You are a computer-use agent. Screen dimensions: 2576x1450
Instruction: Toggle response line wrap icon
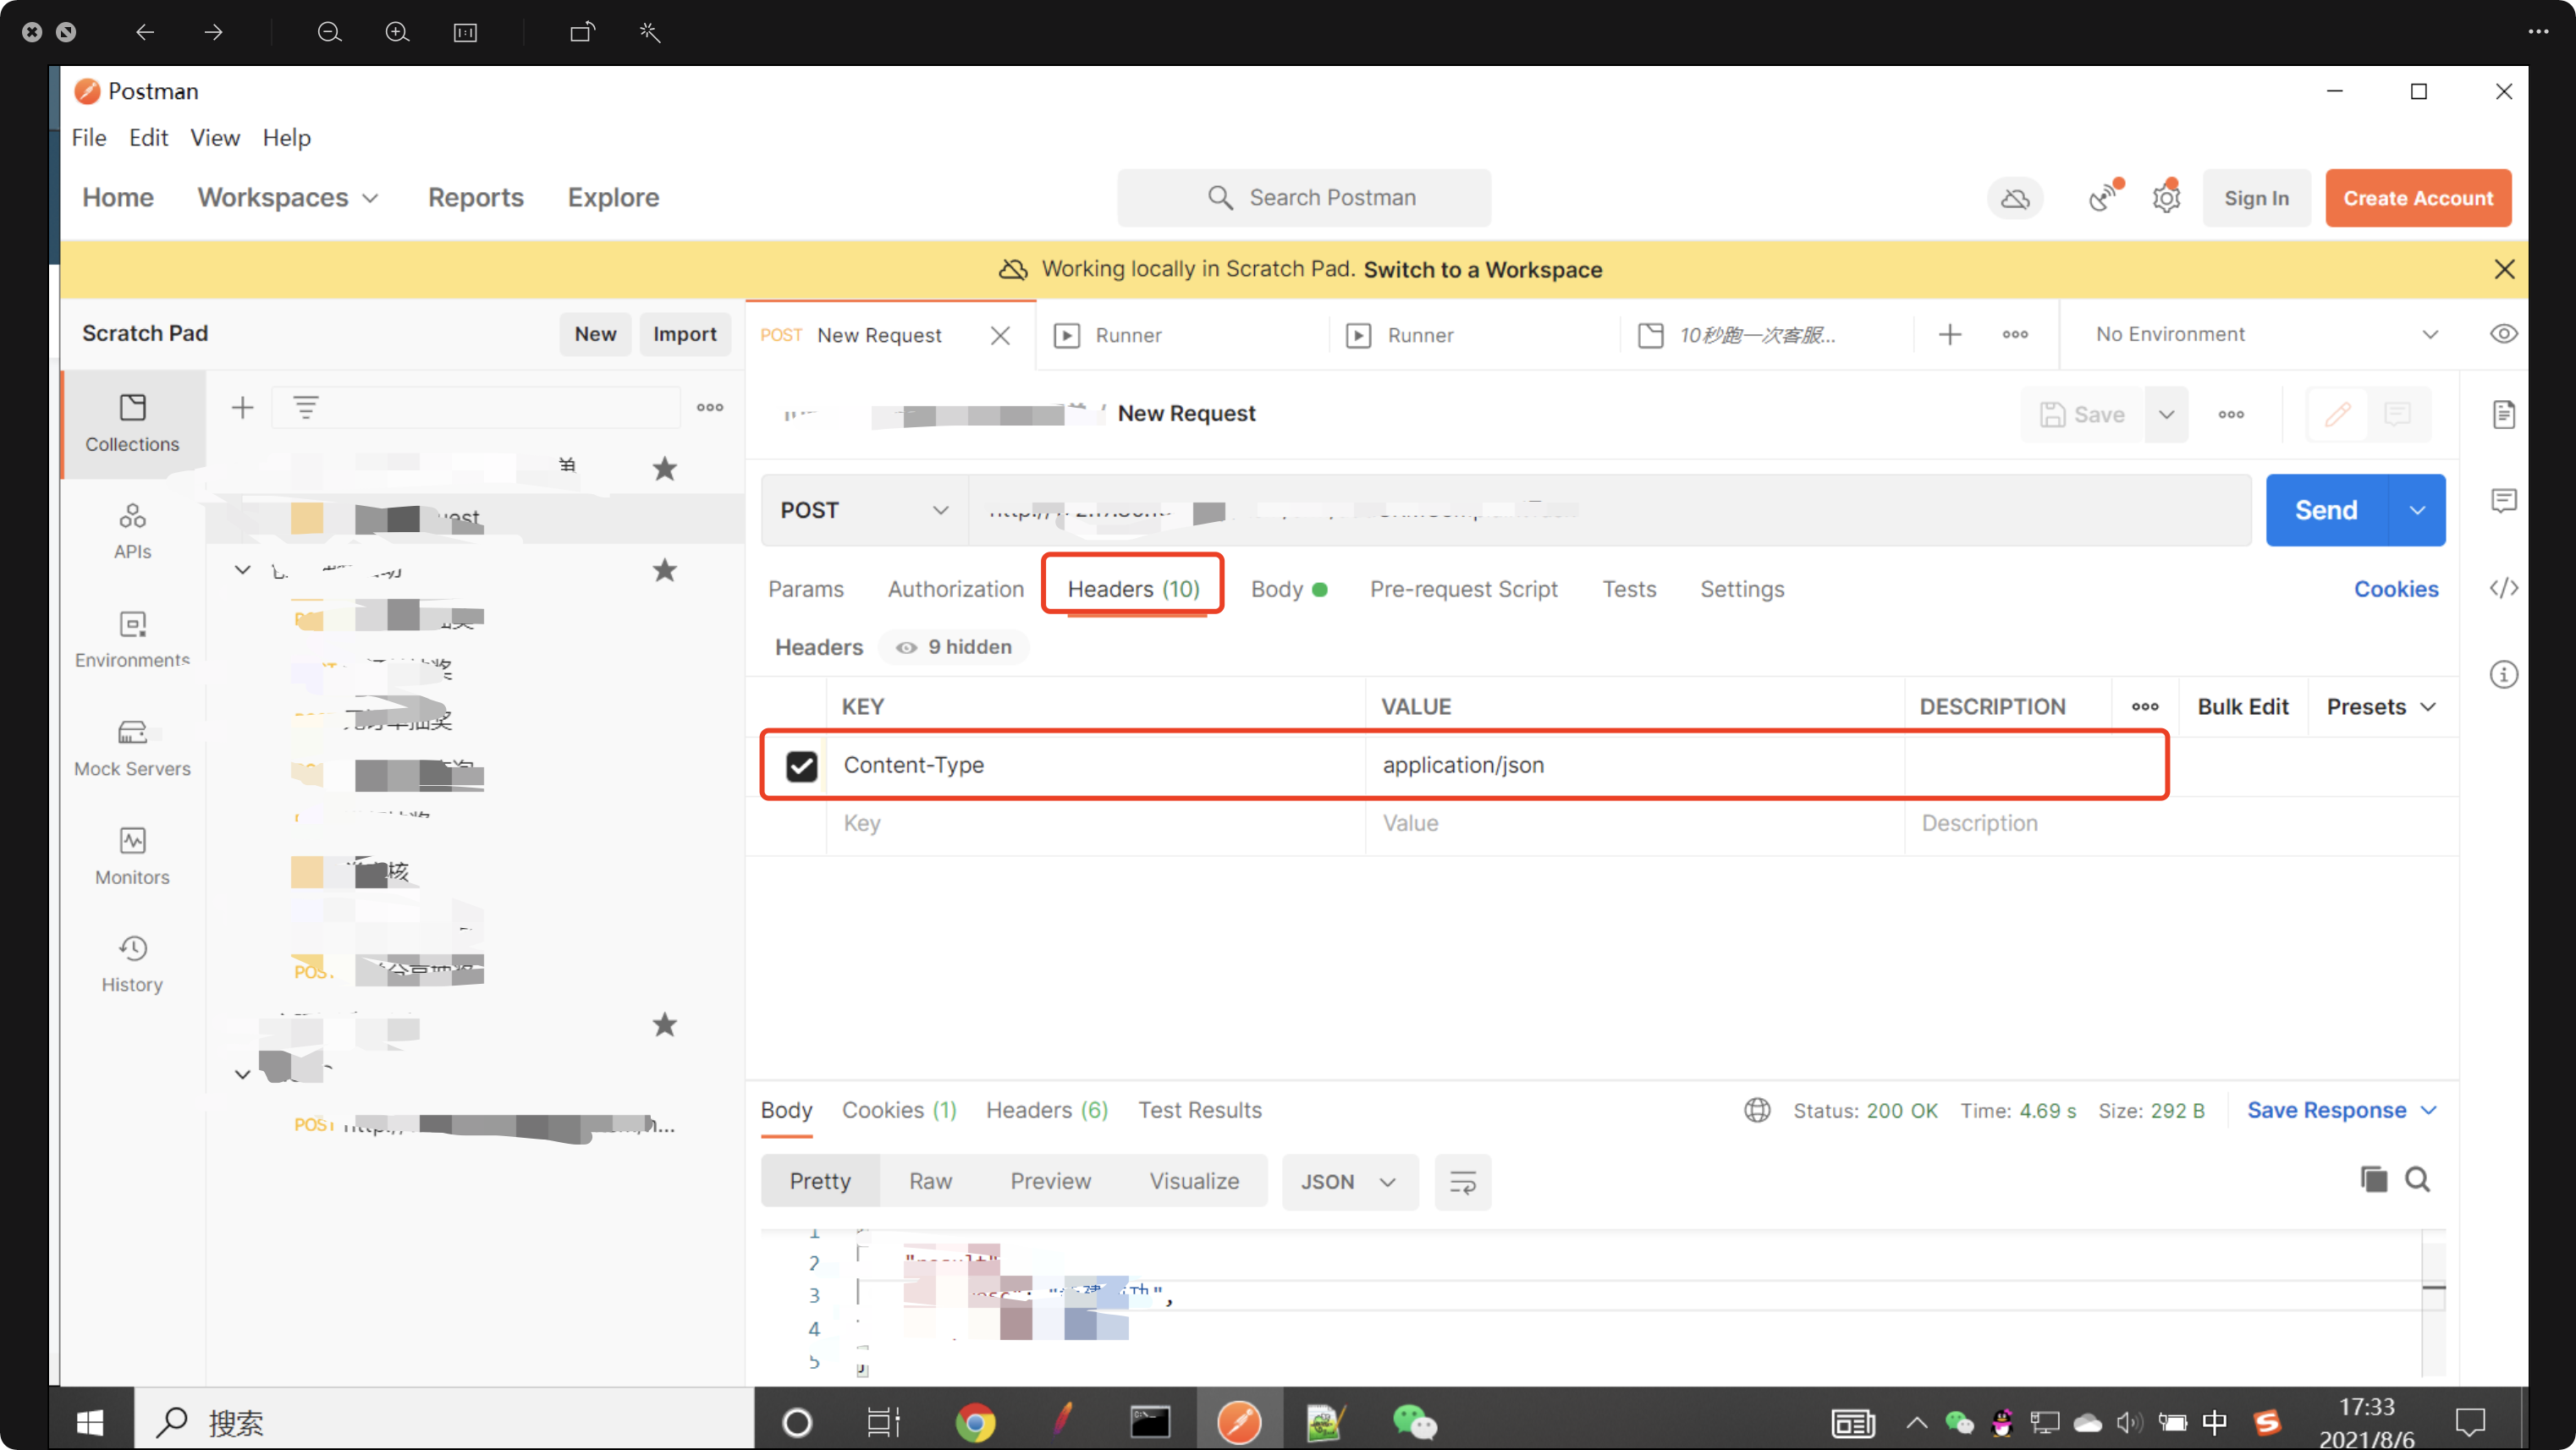[x=1462, y=1182]
